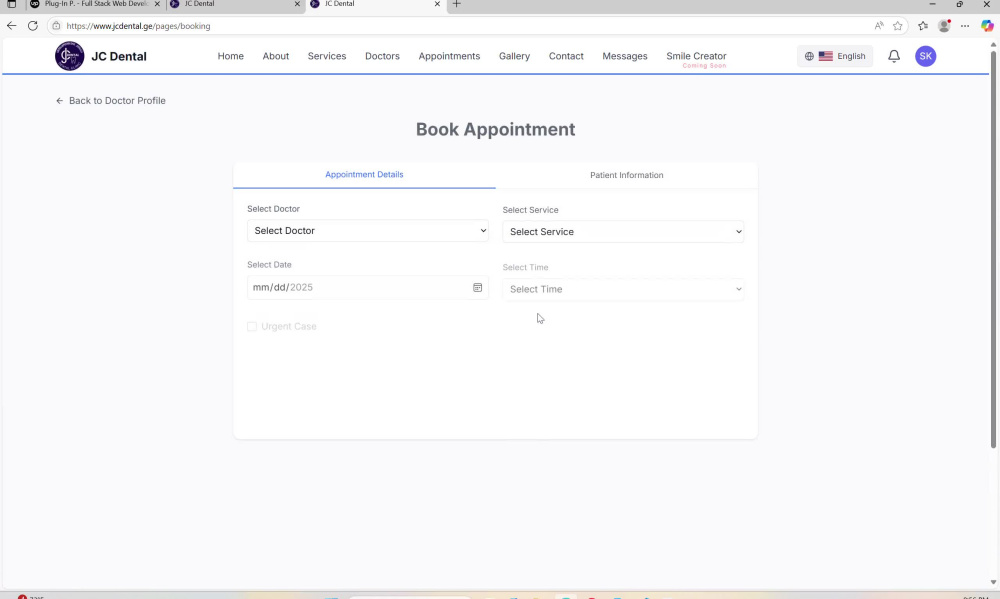
Task: Open new browser tab with plus
Action: click(x=457, y=4)
